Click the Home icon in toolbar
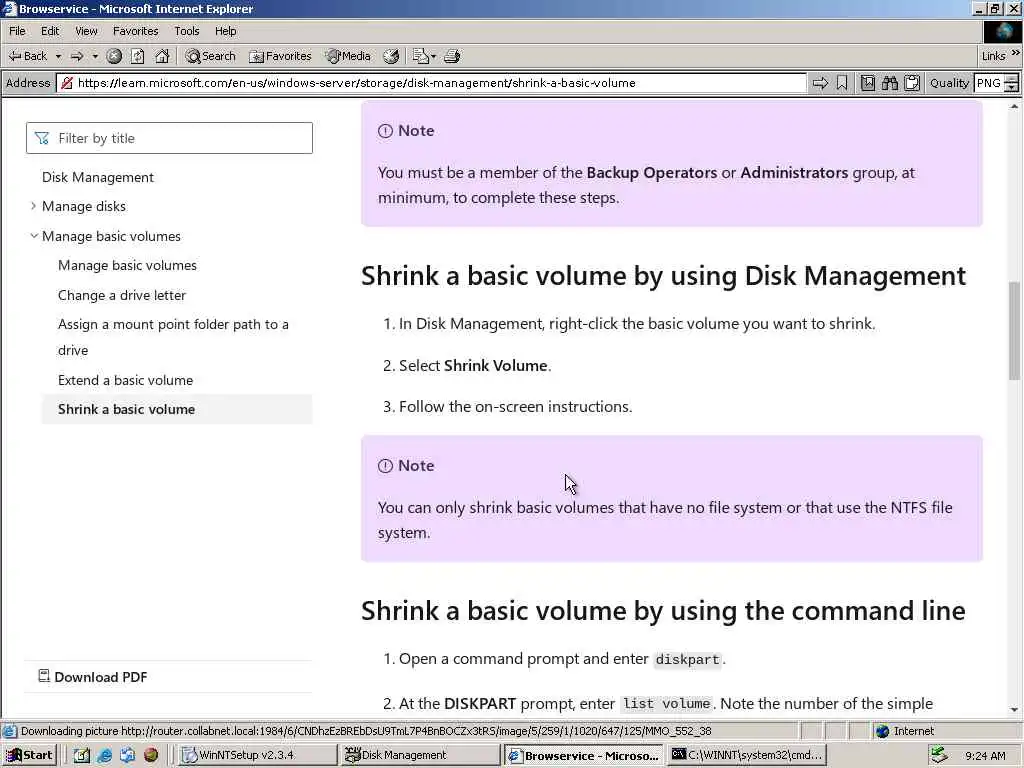Screen dimensions: 1024x768 click(162, 56)
